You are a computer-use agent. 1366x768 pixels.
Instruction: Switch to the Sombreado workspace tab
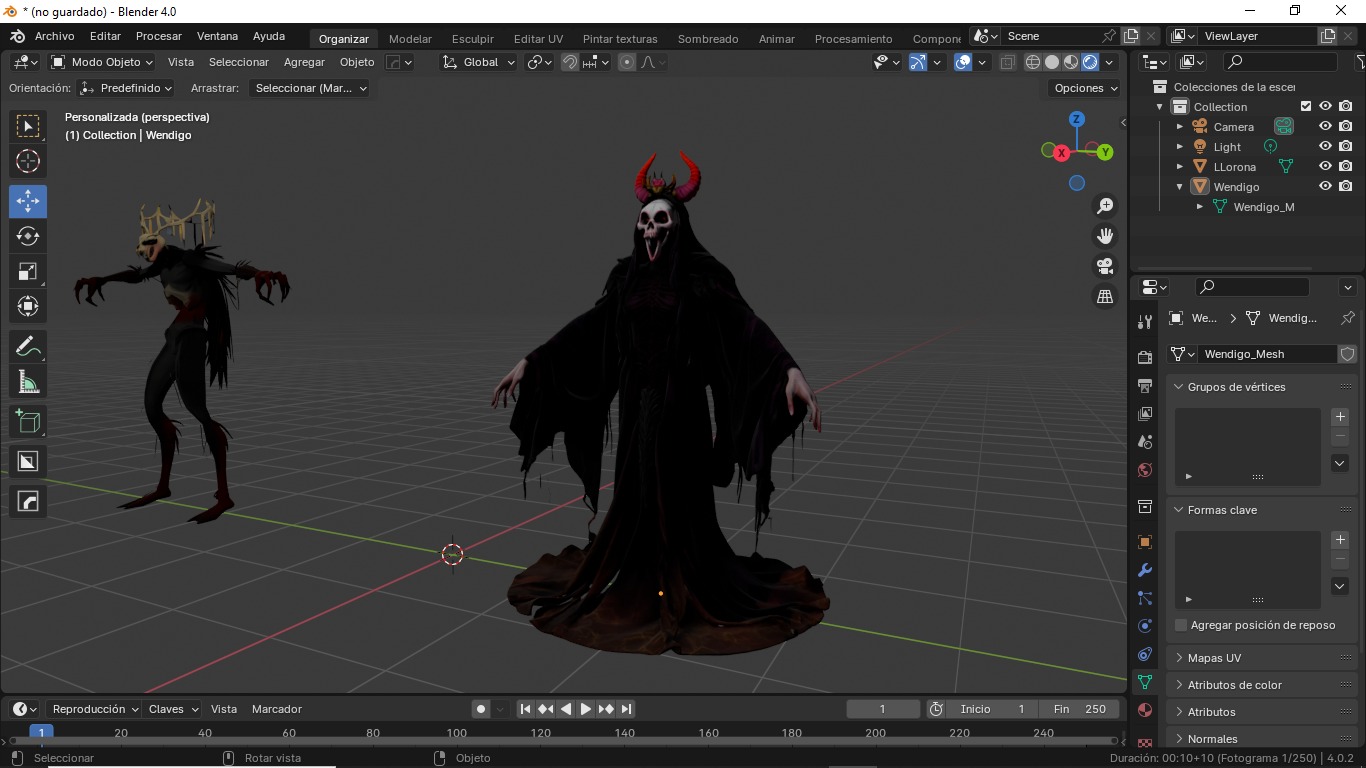[707, 39]
